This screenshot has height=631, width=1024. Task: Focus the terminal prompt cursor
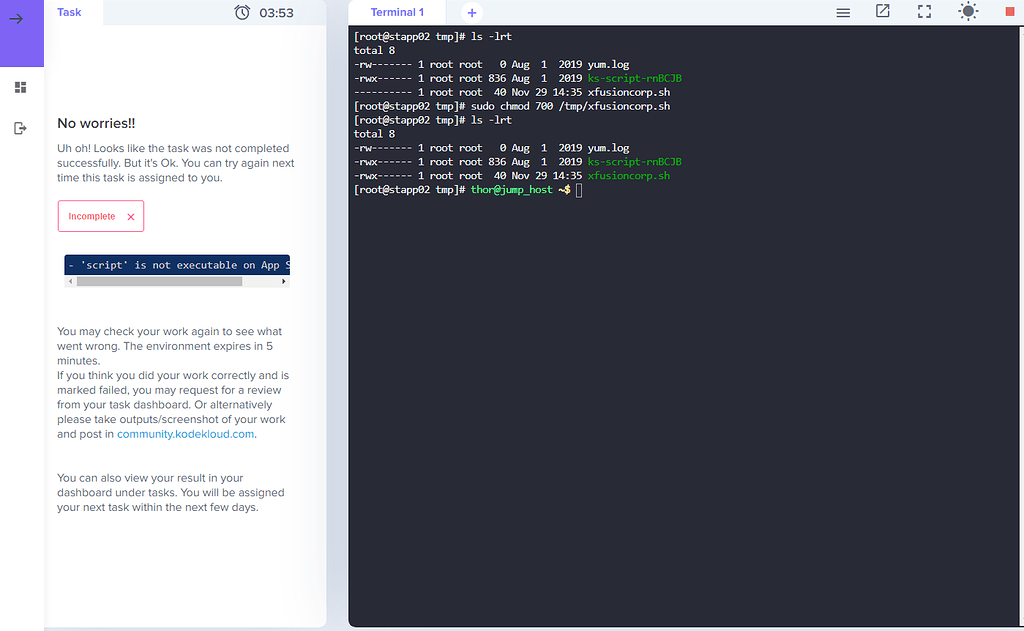click(579, 190)
